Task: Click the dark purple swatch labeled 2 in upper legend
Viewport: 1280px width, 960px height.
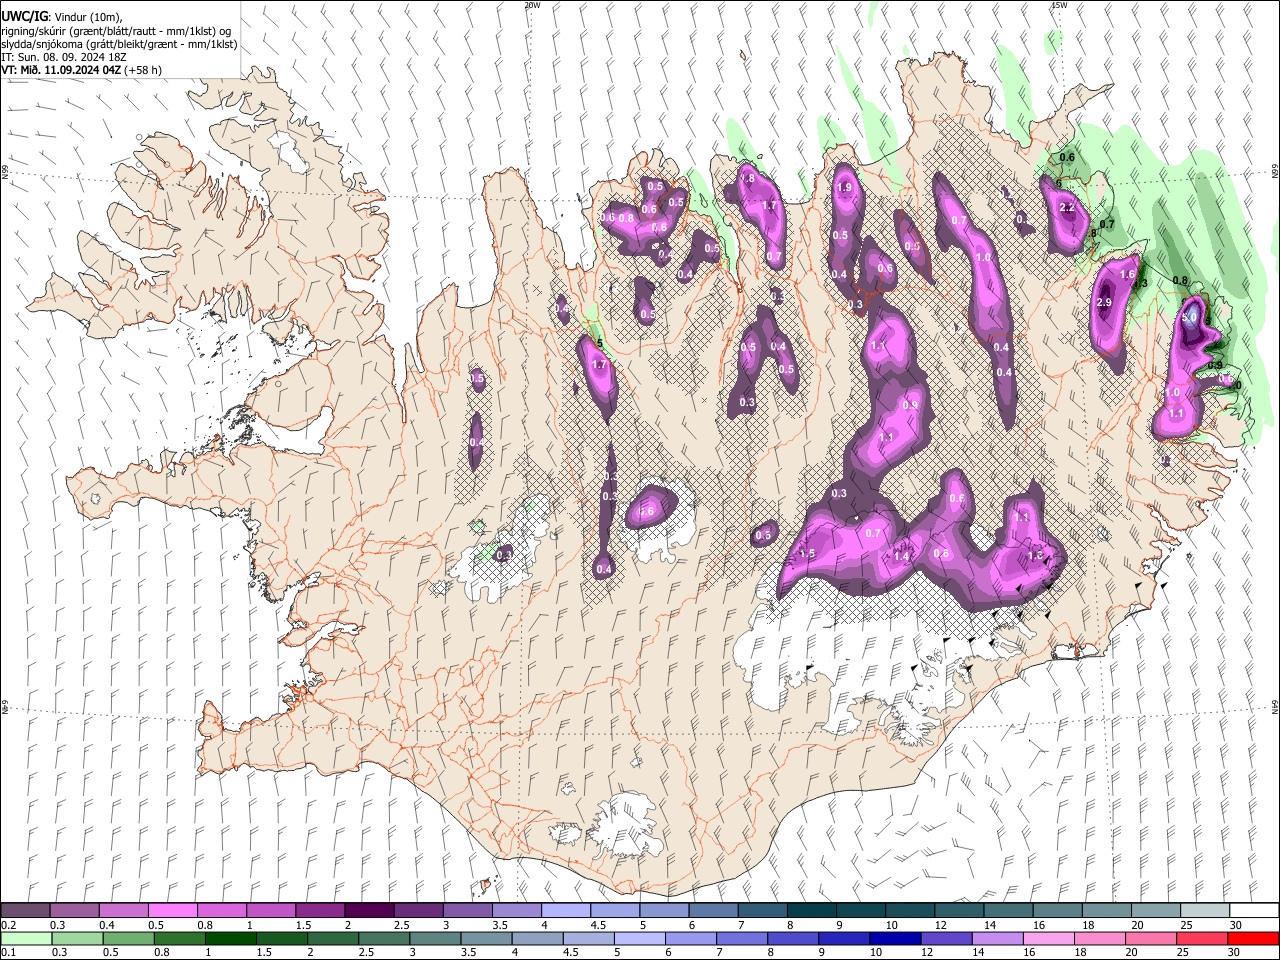Action: [369, 911]
